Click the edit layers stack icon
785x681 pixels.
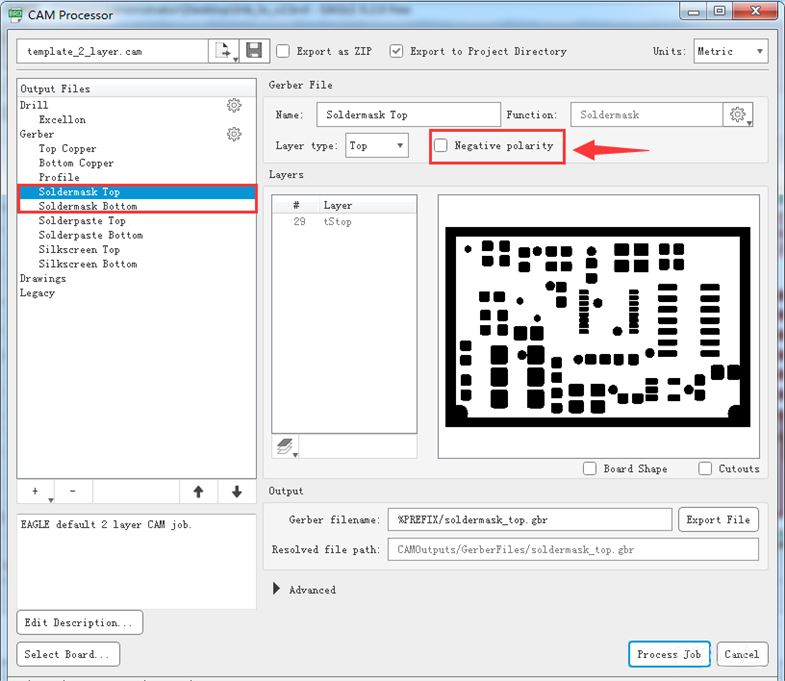tap(285, 447)
